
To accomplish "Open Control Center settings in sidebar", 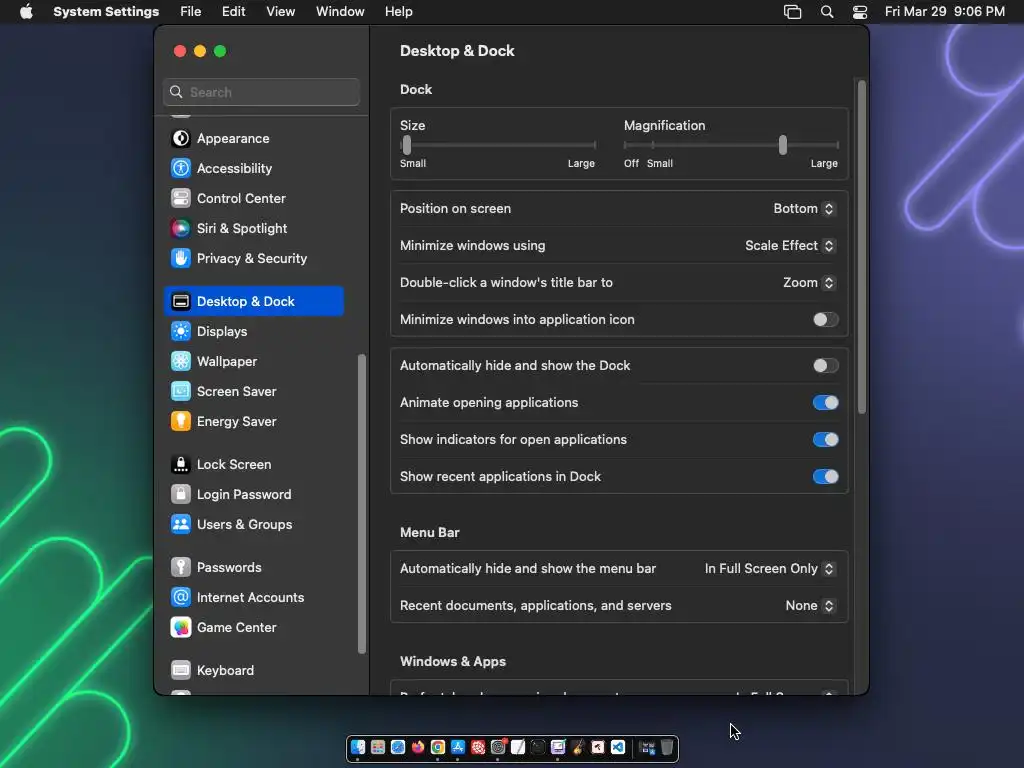I will (253, 199).
